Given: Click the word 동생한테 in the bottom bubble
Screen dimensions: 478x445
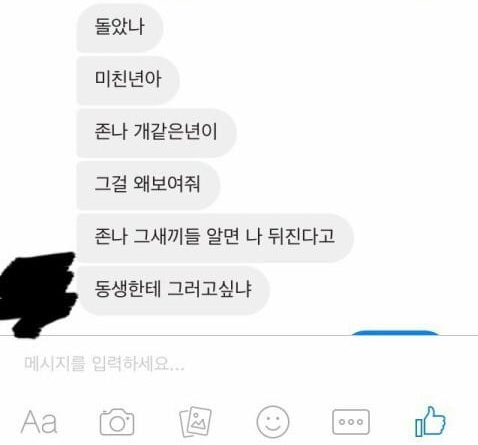Looking at the screenshot, I should [128, 289].
